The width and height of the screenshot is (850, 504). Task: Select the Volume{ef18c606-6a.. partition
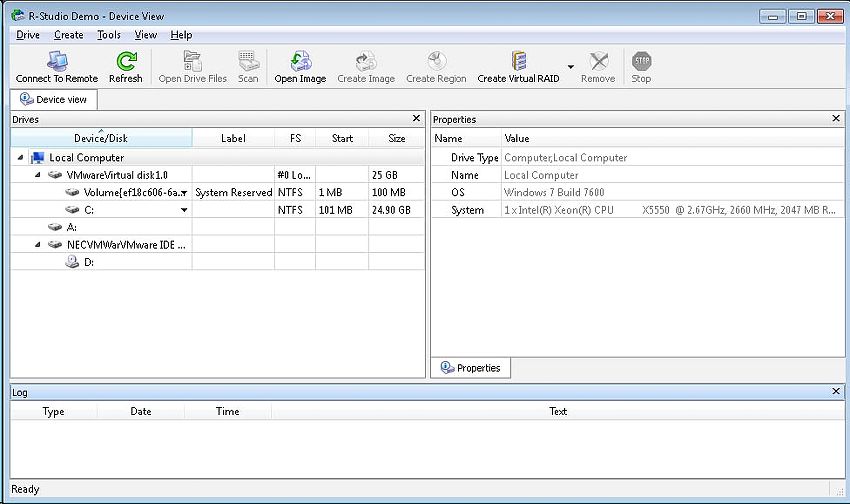132,192
